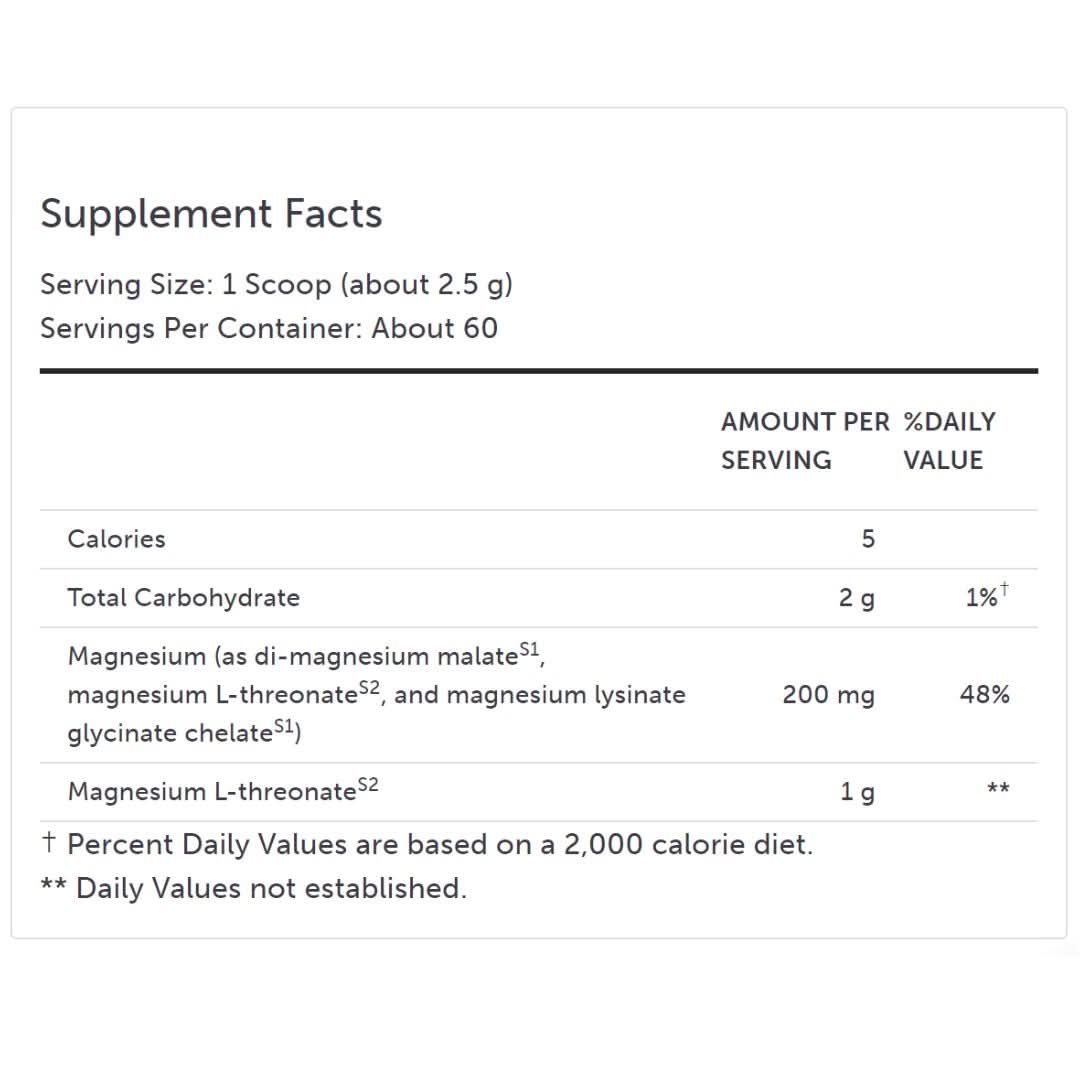Click the Supplement Facts heading
1080x1080 pixels.
pyautogui.click(x=211, y=214)
